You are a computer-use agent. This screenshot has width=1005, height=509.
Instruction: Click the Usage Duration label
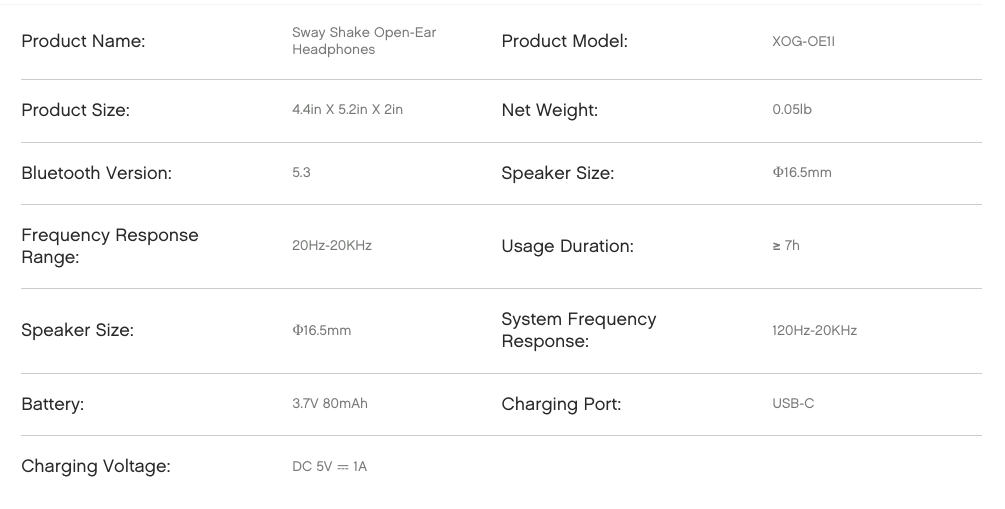(567, 246)
